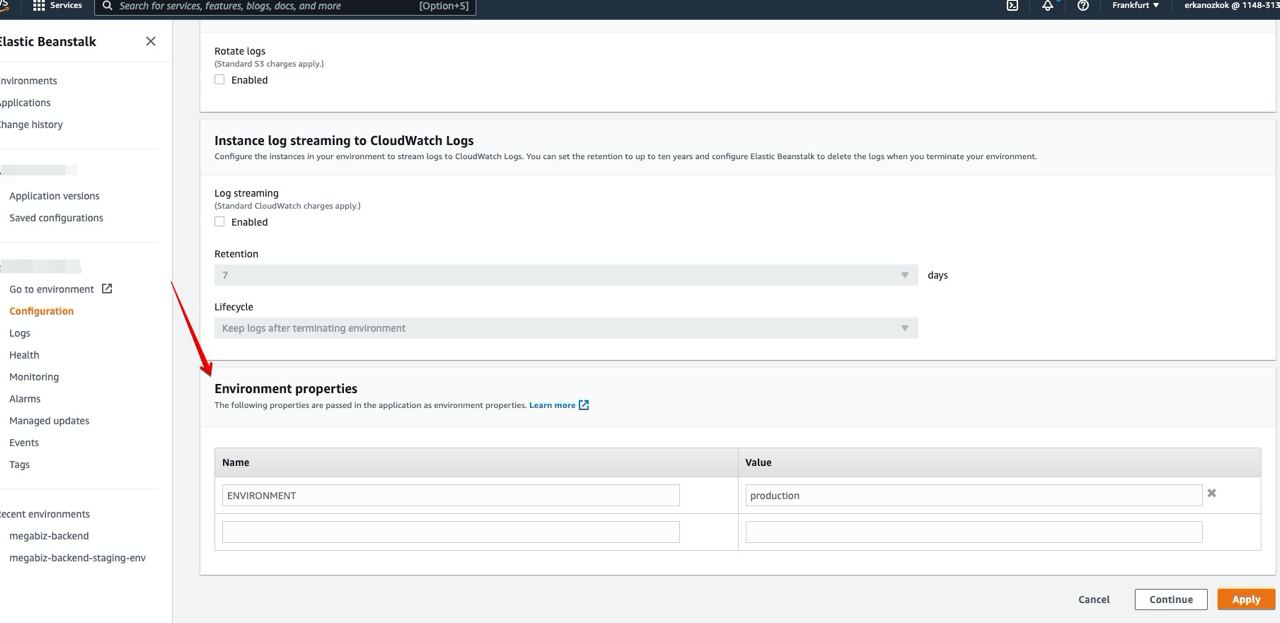This screenshot has height=623, width=1280.
Task: Click the Instance log streaming heading
Action: click(344, 141)
